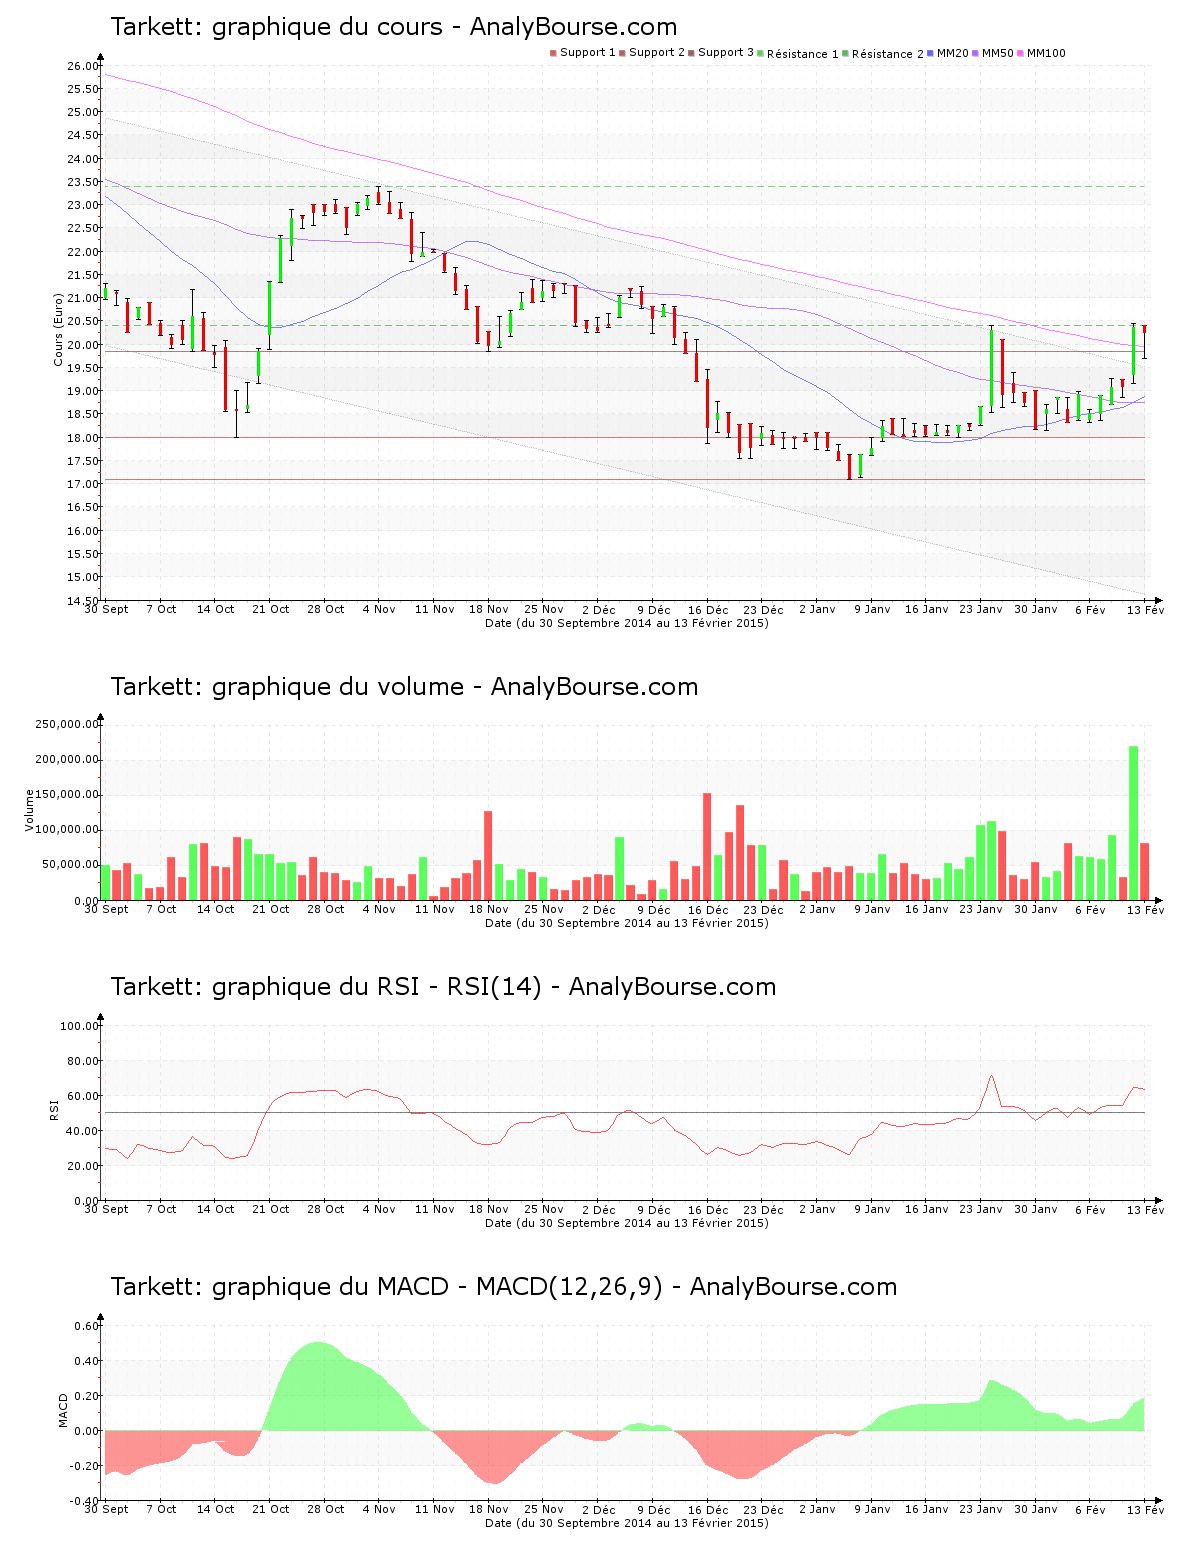1200x1550 pixels.
Task: Click the '23 Janv' date label under price chart
Action: (x=980, y=609)
